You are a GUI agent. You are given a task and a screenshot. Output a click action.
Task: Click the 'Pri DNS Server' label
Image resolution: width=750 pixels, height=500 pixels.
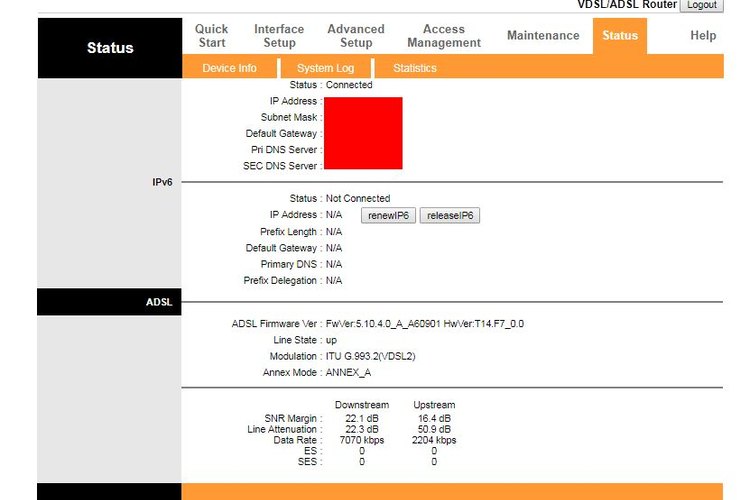(284, 150)
